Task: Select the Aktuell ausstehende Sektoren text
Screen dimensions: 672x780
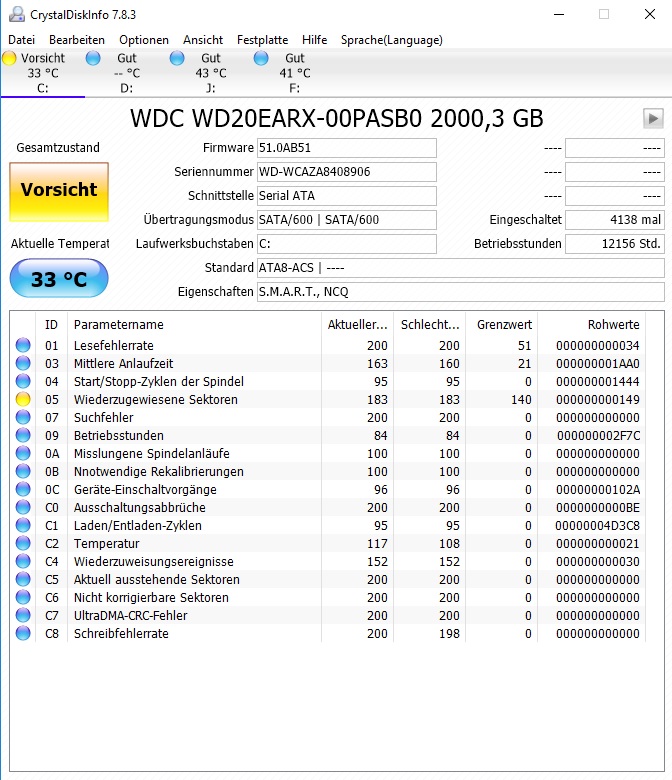Action: click(x=157, y=580)
